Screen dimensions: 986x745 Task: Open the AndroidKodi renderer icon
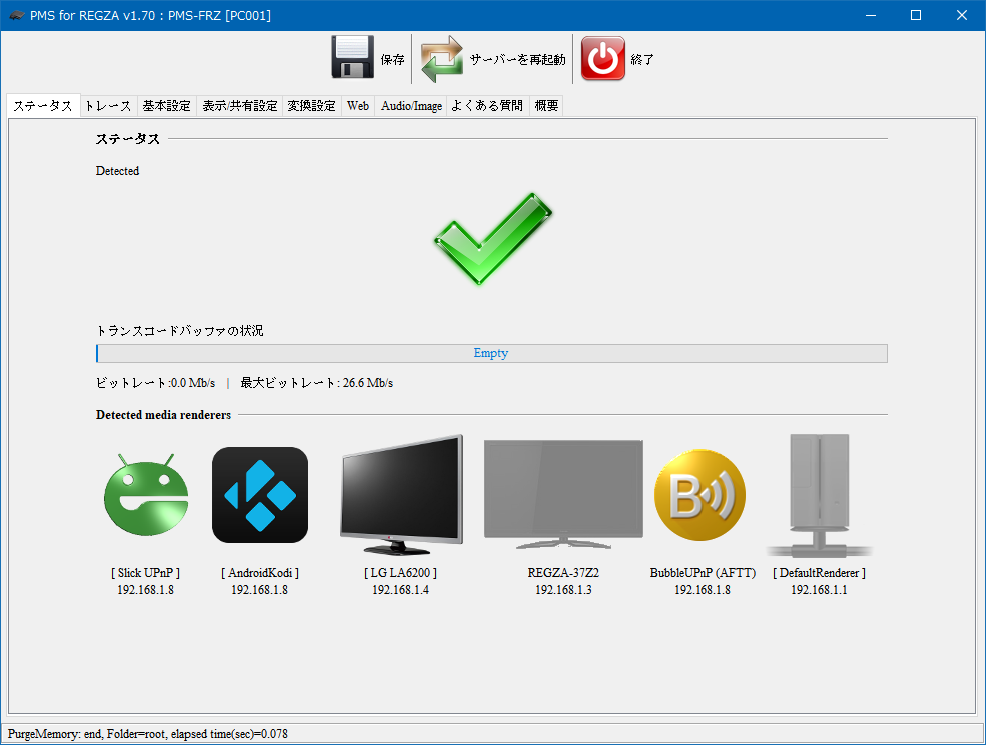(259, 495)
